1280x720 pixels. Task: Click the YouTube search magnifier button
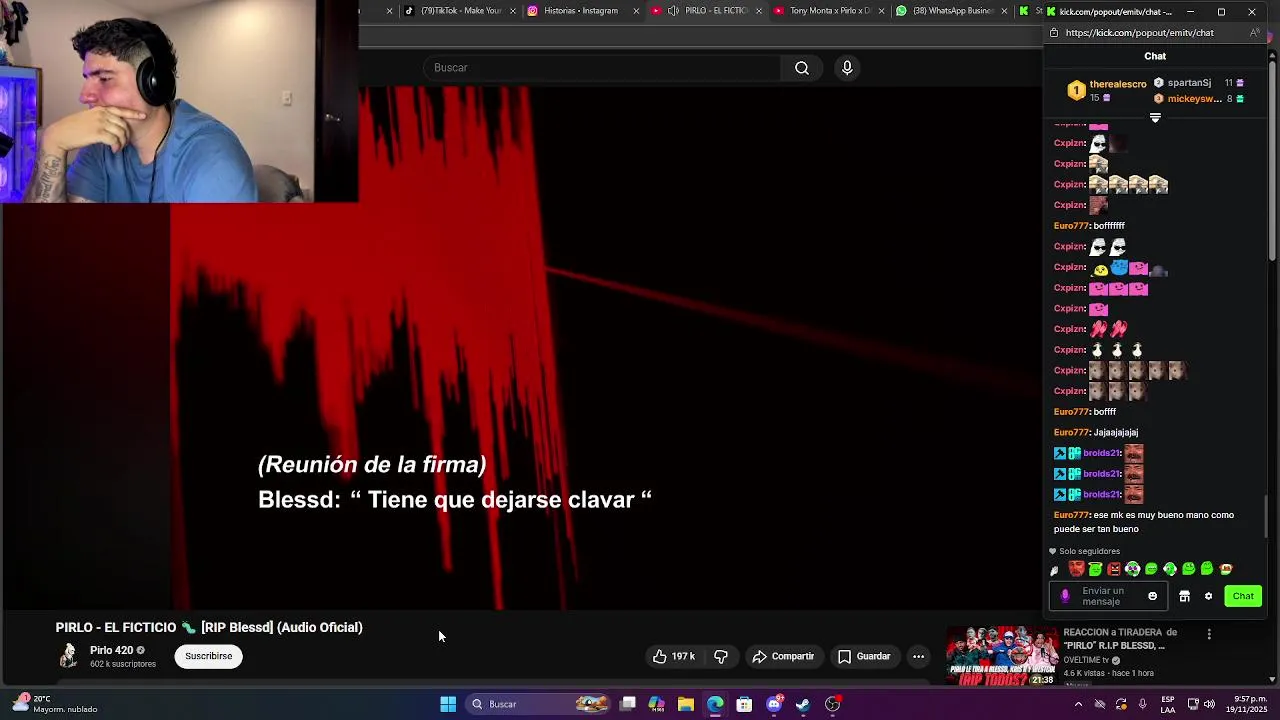coord(802,67)
